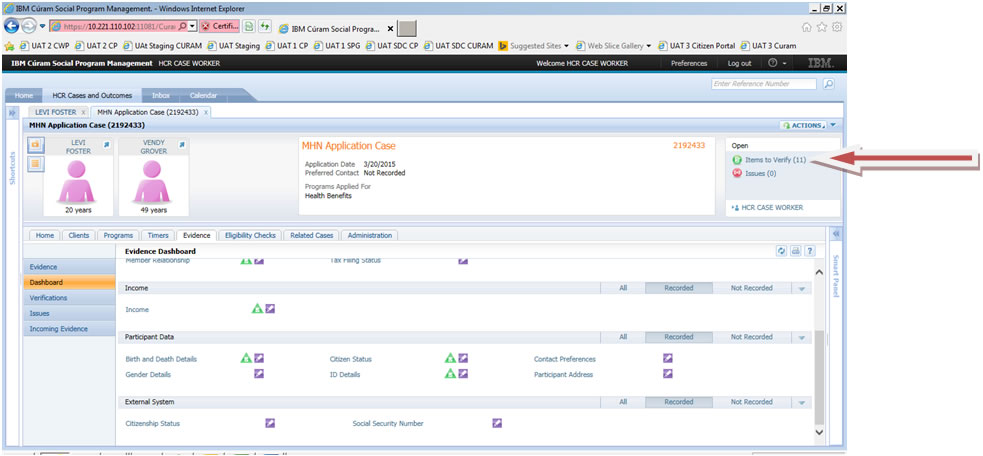Viewport: 983px width, 456px height.
Task: Open the Administration tab
Action: 369,235
